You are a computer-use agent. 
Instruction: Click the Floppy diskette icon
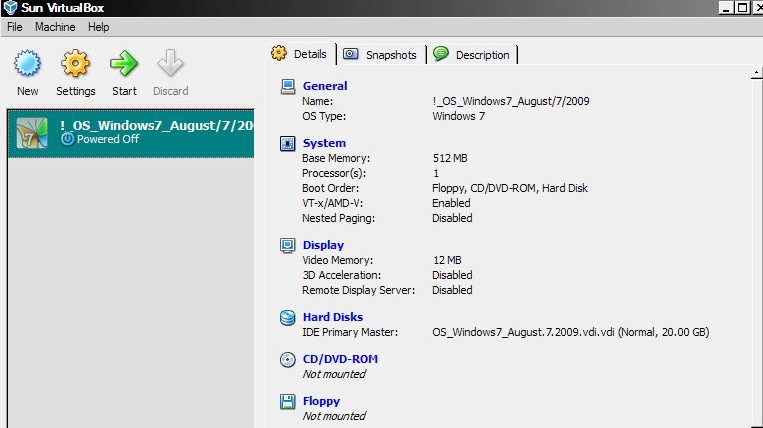click(288, 402)
